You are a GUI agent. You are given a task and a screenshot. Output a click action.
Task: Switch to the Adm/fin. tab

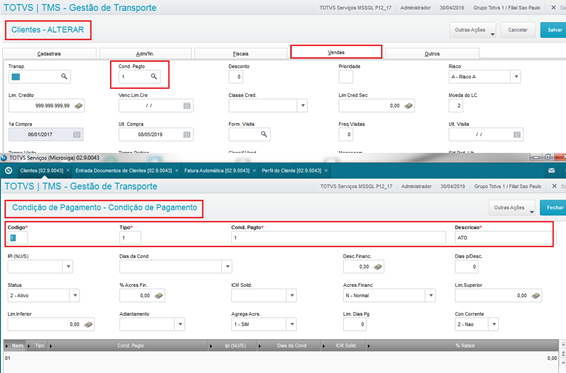145,54
